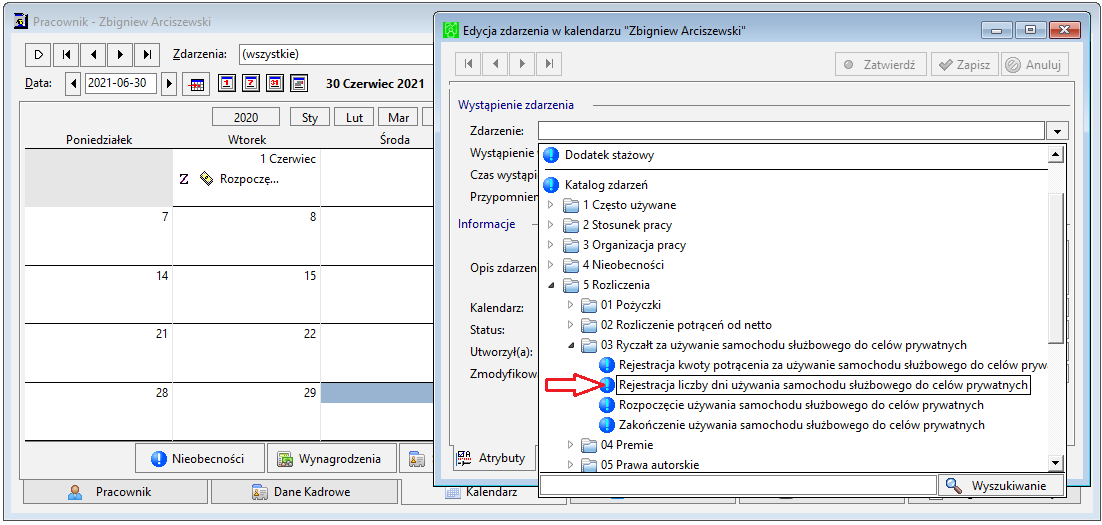Open the Nieobecności tab button
The height and width of the screenshot is (525, 1102).
(200, 459)
